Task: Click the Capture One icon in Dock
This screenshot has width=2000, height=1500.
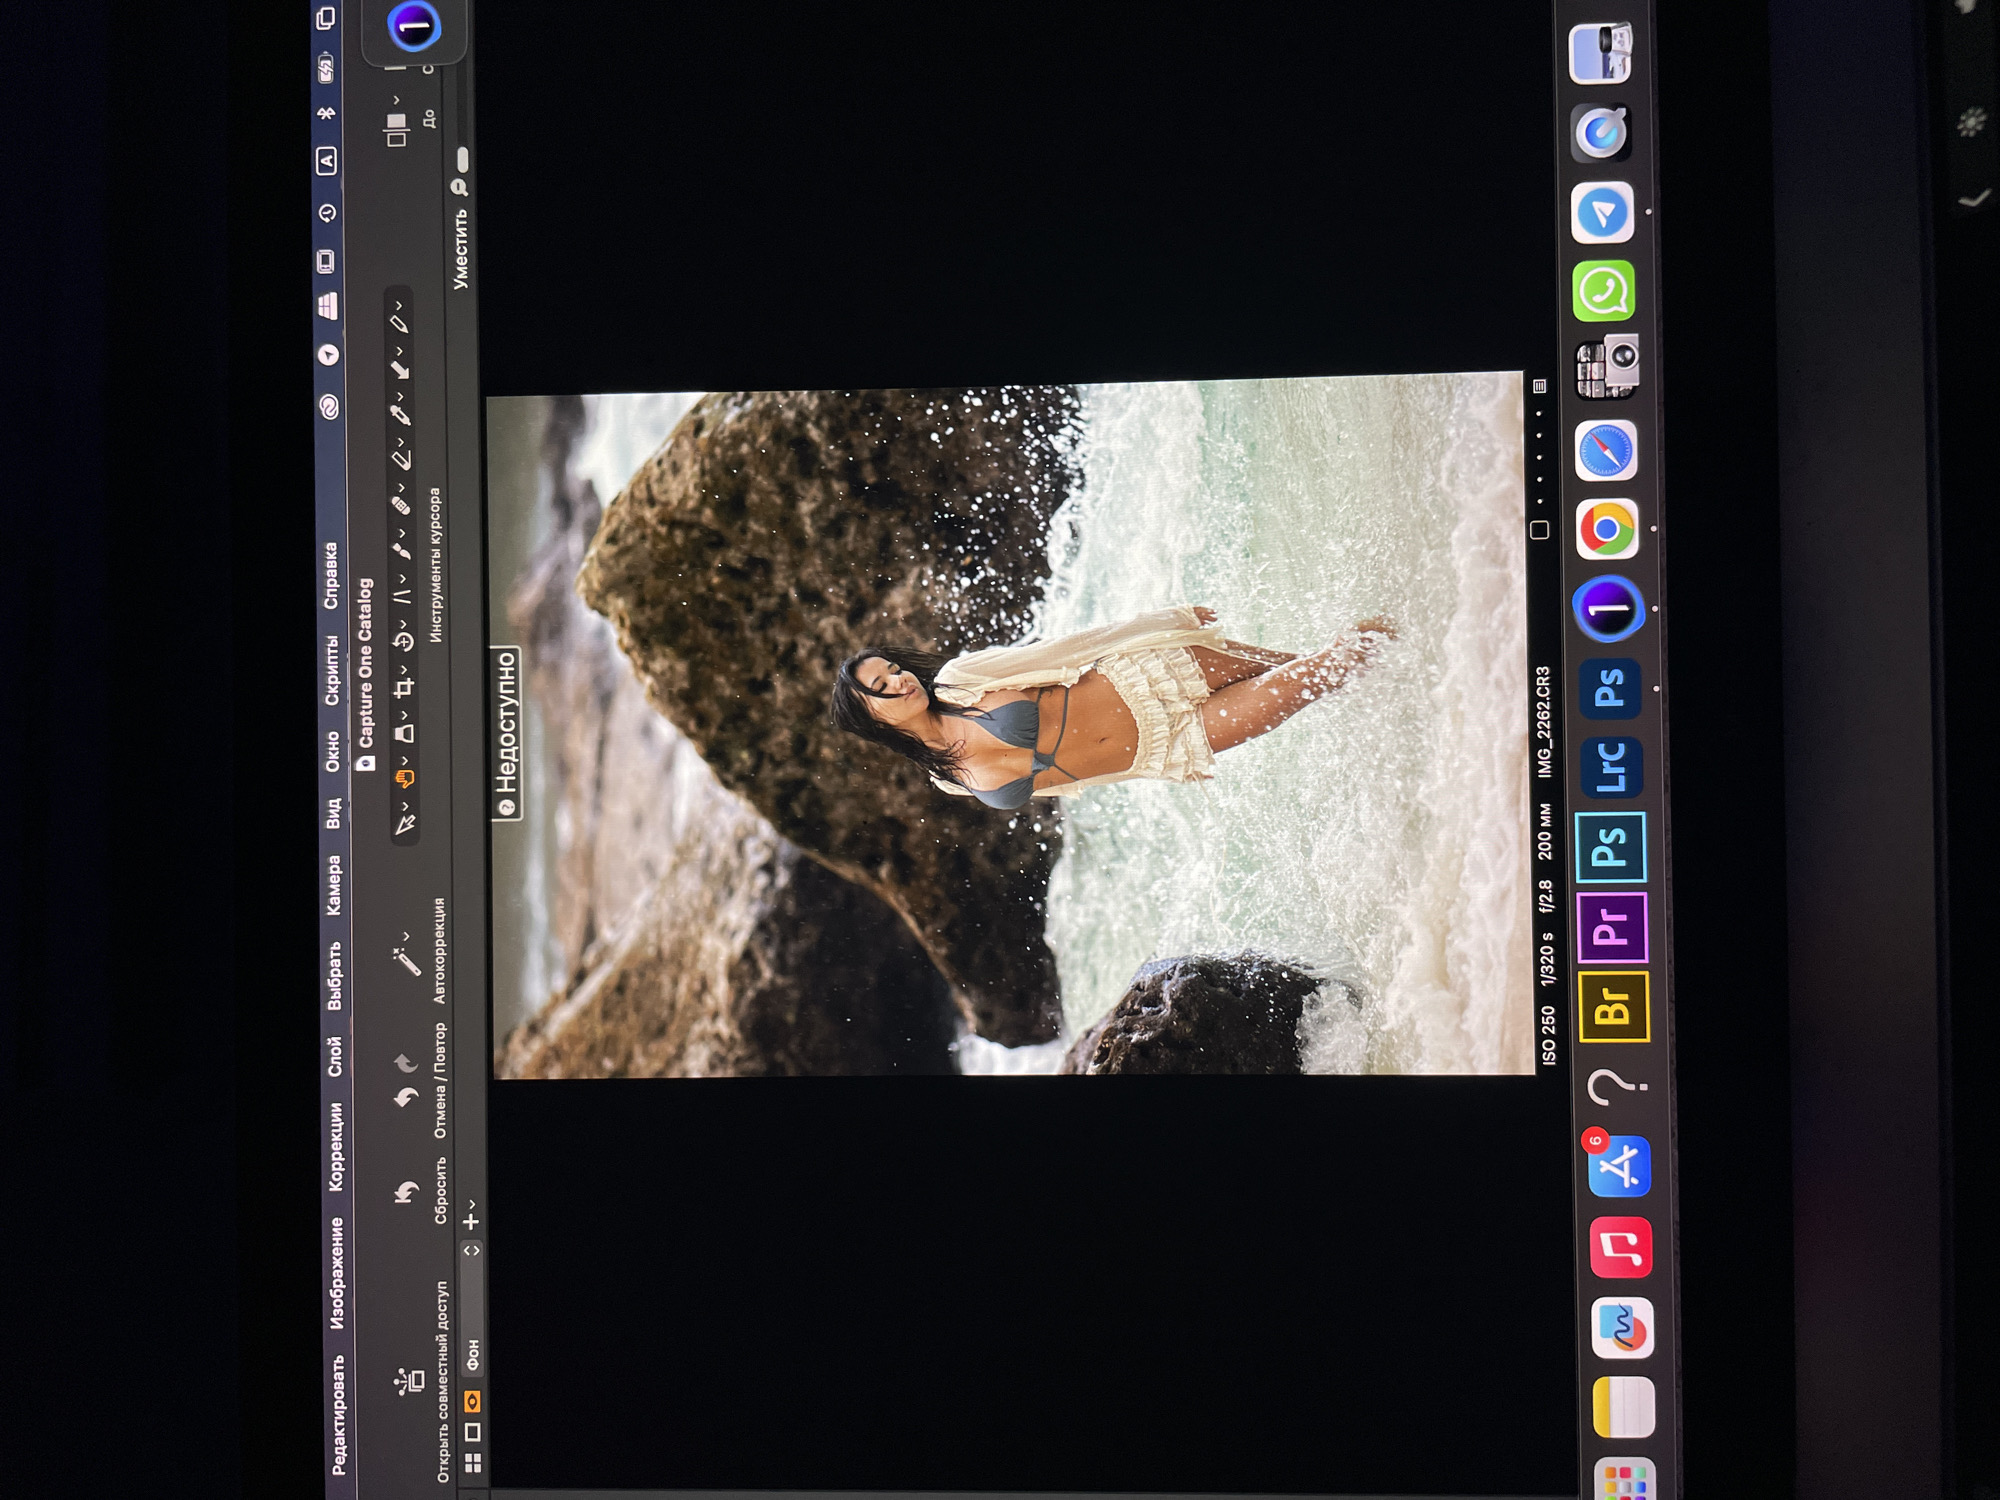Action: tap(1609, 609)
